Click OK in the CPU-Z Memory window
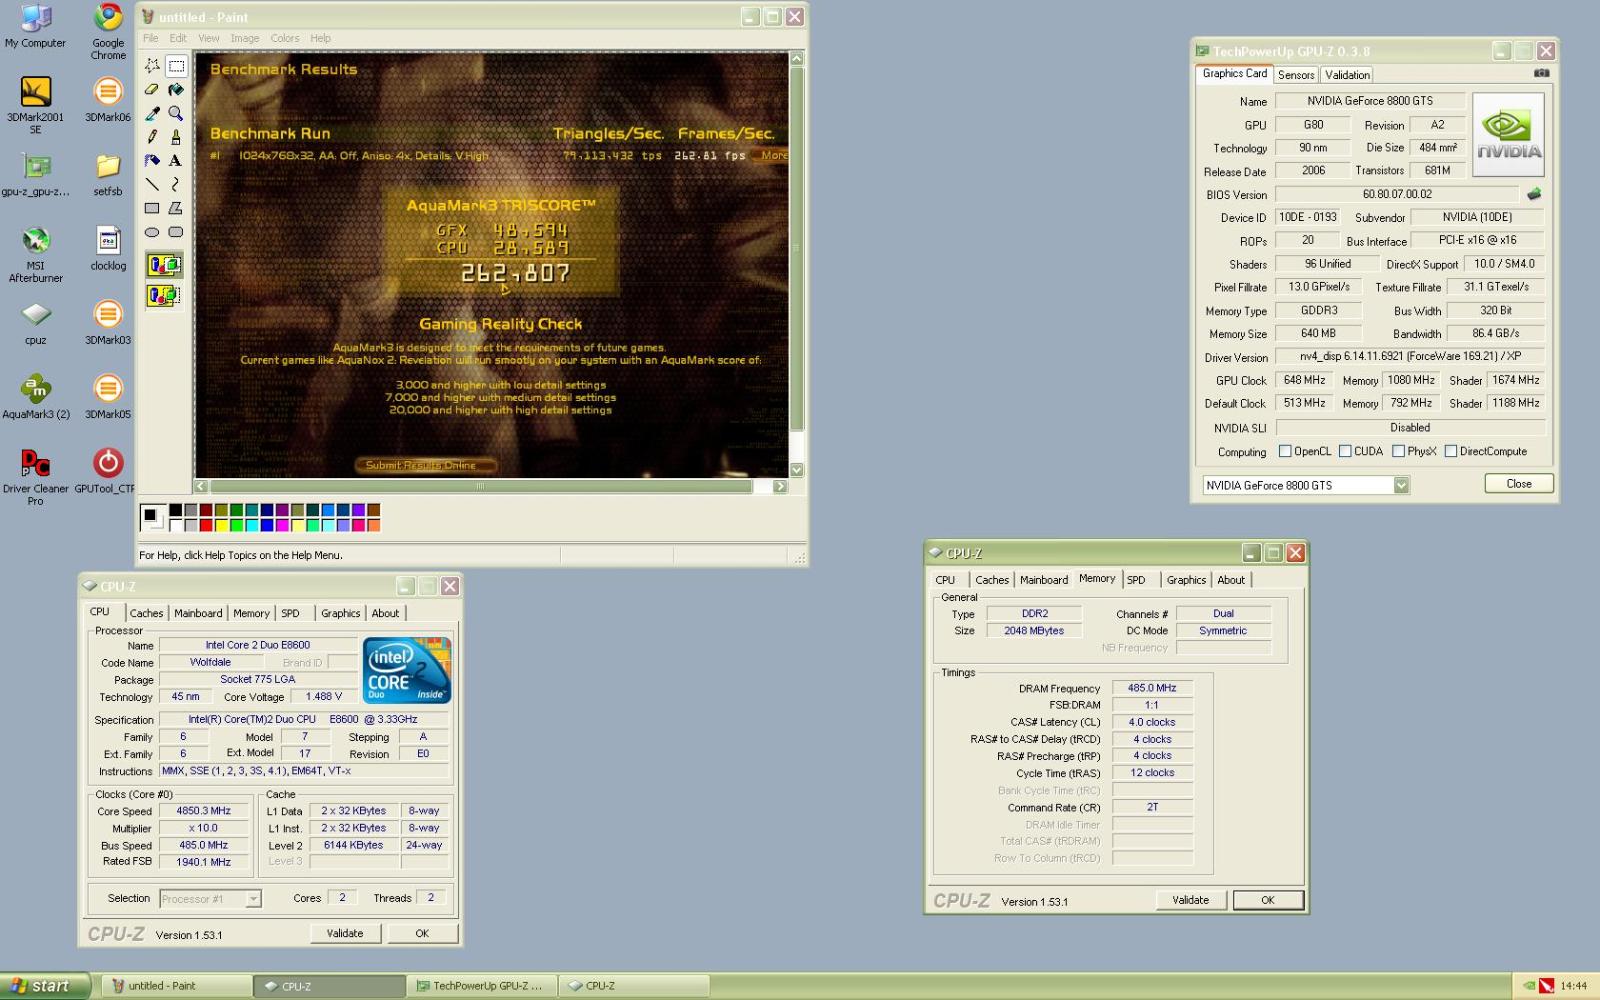Viewport: 1600px width, 1000px height. 1268,900
